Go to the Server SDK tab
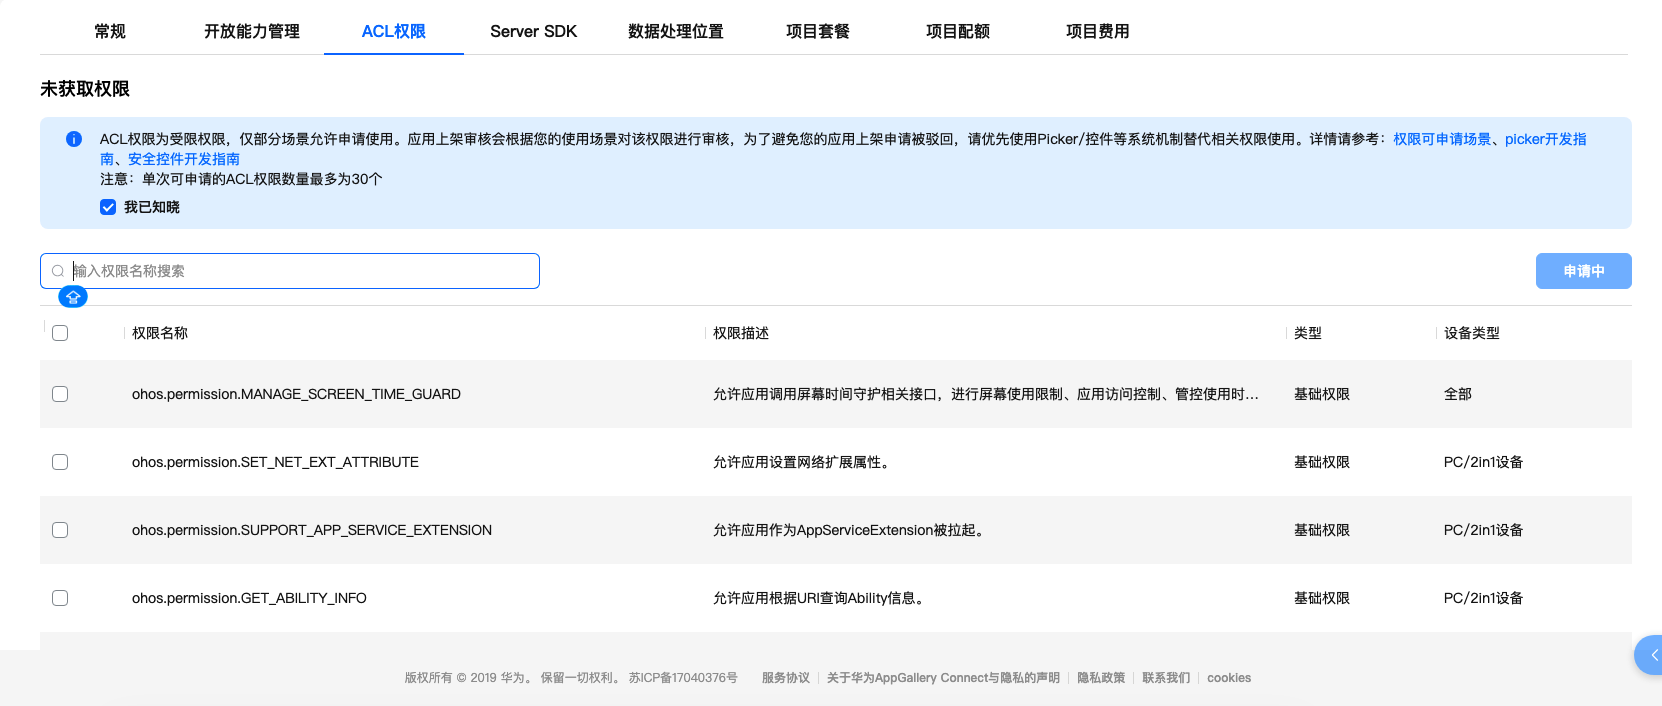The image size is (1662, 706). pos(533,31)
